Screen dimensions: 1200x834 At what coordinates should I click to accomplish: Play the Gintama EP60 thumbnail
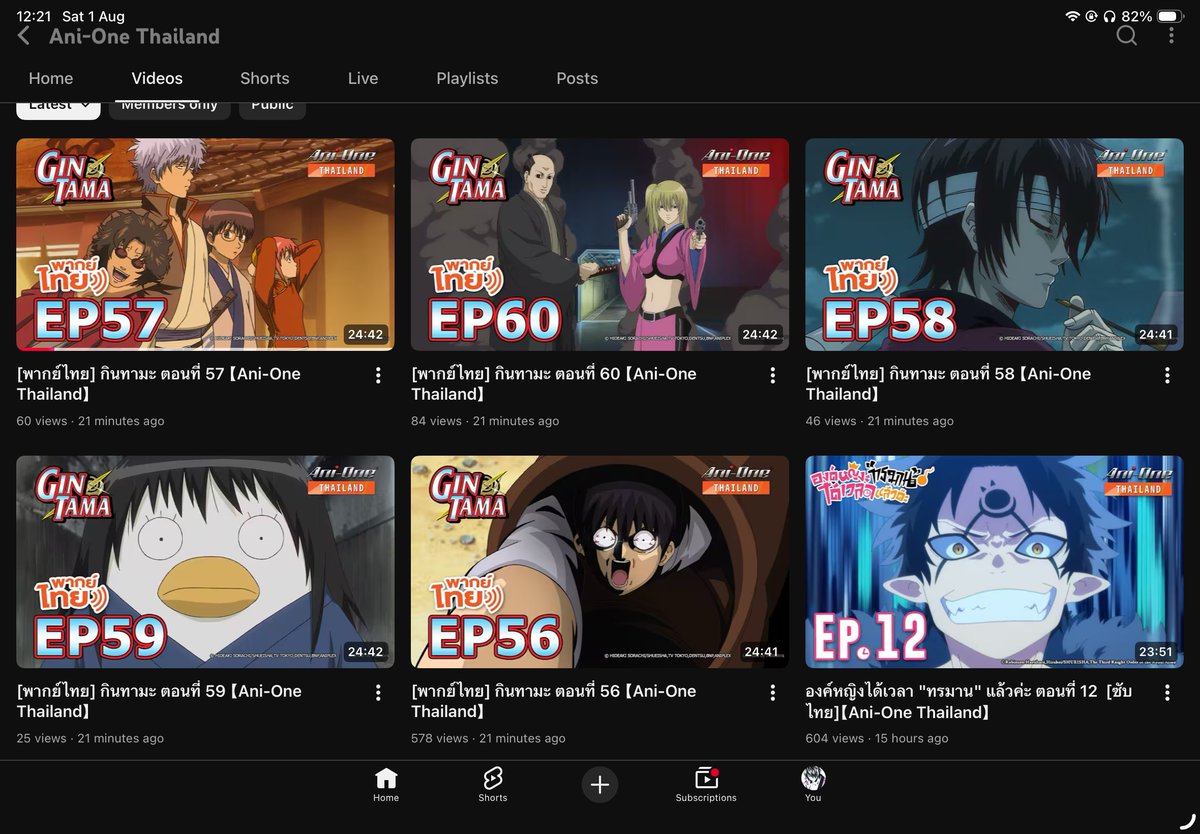600,245
